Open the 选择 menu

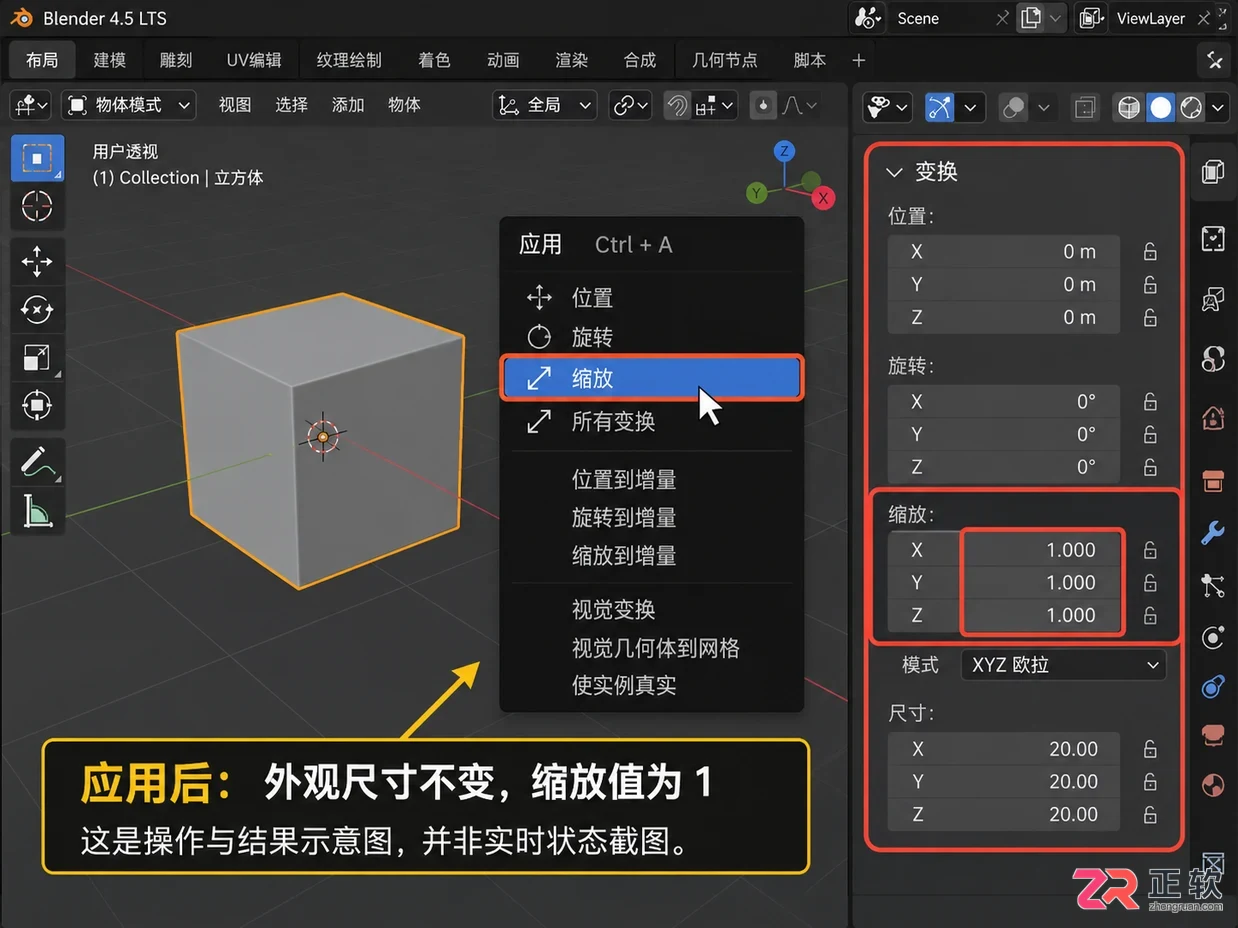292,105
